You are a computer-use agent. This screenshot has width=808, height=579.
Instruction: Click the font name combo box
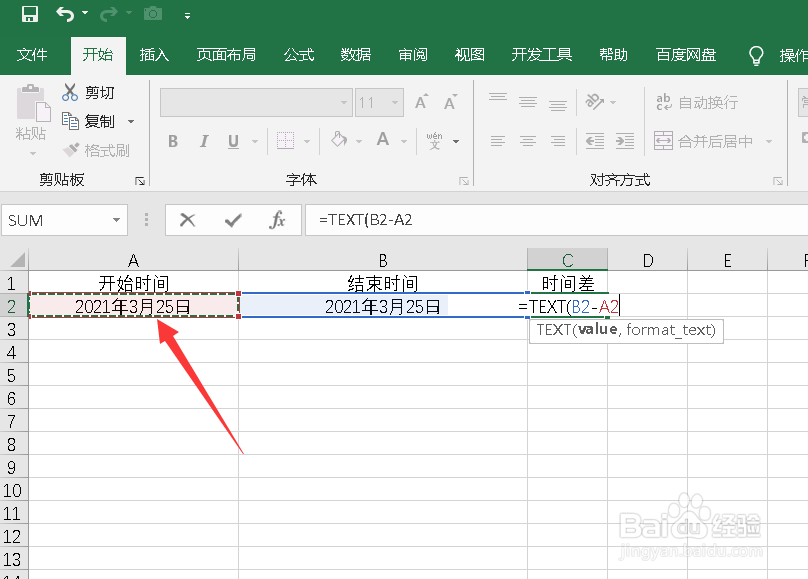point(256,103)
